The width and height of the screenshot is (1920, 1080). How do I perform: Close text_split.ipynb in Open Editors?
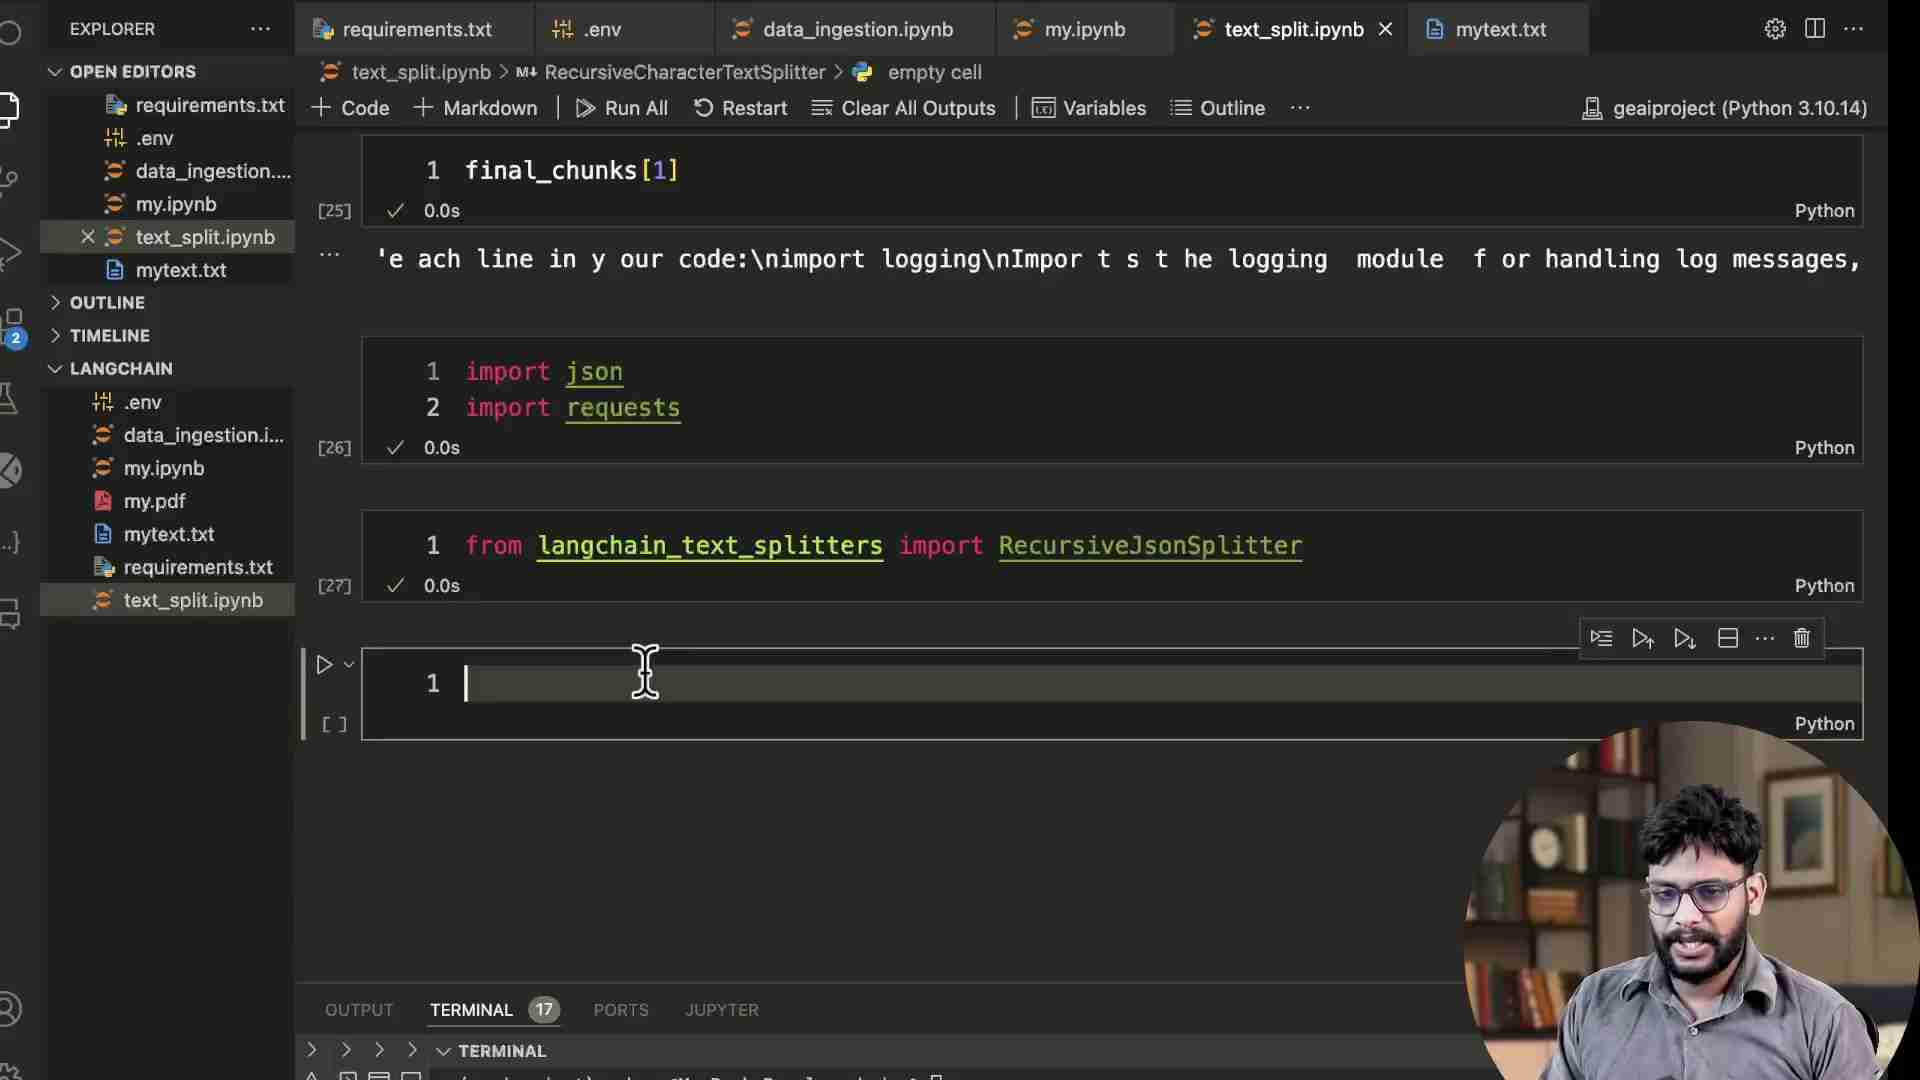(x=88, y=237)
